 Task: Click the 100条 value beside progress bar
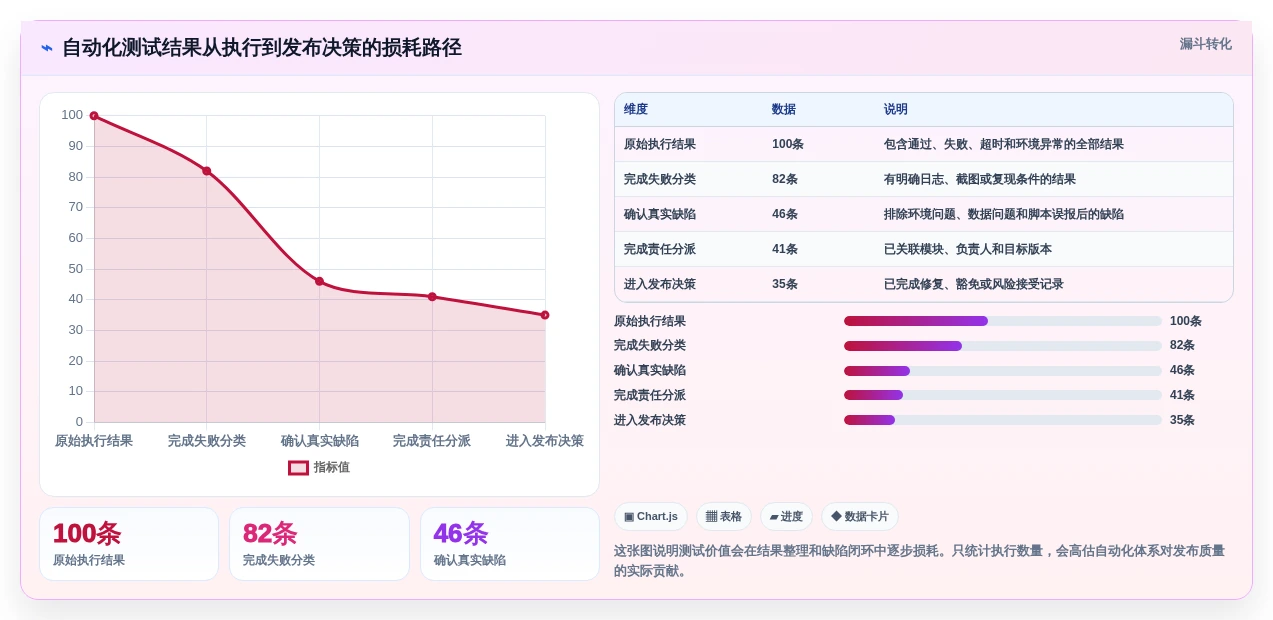[x=1186, y=321]
